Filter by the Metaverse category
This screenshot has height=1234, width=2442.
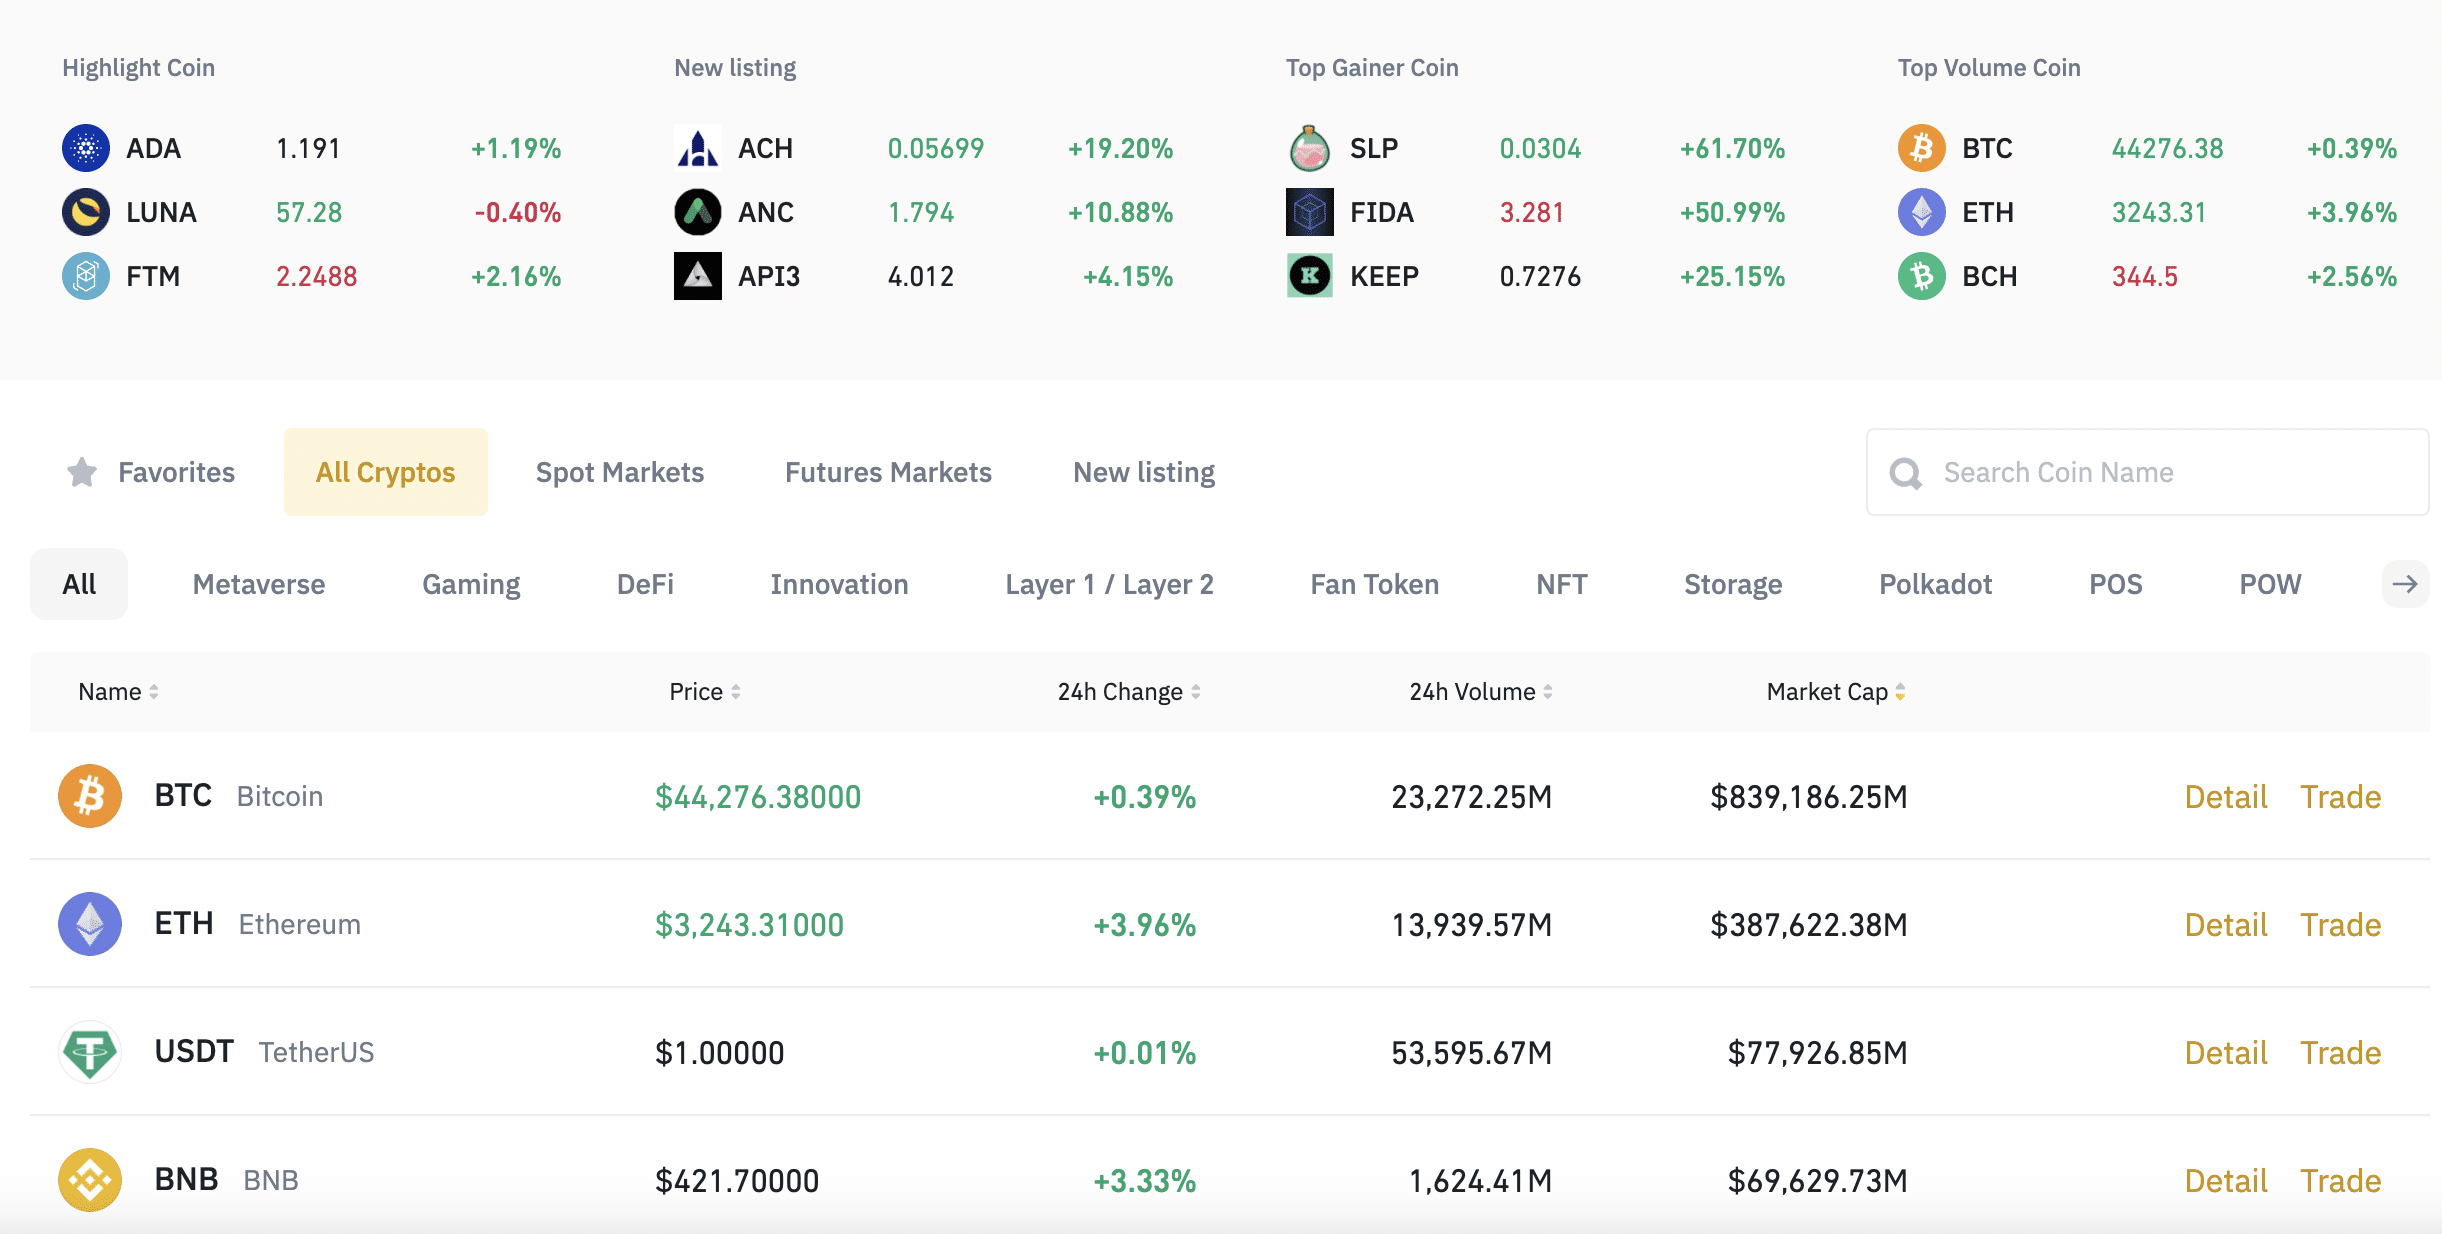click(x=259, y=584)
